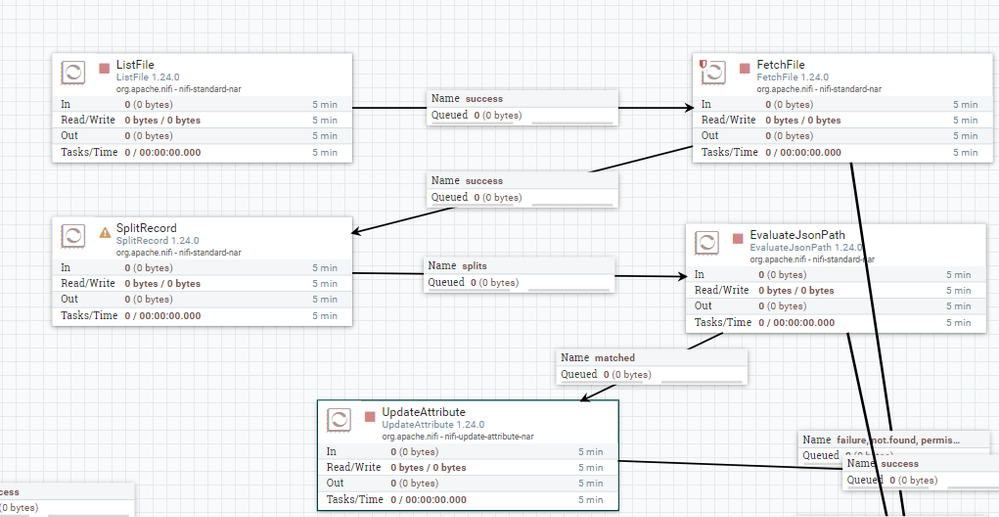Screen dimensions: 999x517
Task: Click the ListFile Read/Write row
Action: (202, 120)
